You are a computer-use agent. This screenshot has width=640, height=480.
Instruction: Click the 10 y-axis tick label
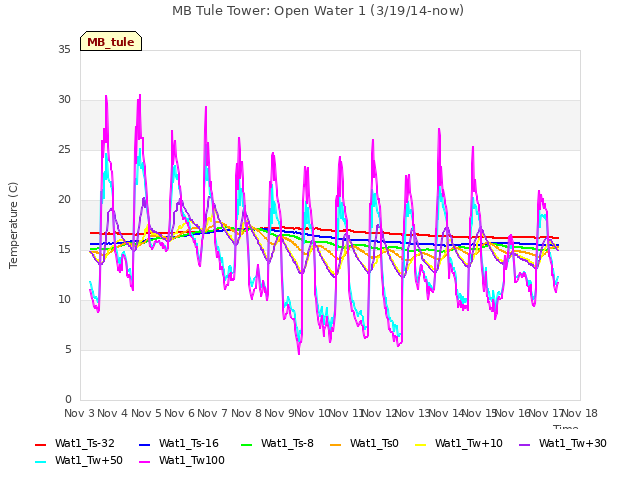(x=64, y=300)
